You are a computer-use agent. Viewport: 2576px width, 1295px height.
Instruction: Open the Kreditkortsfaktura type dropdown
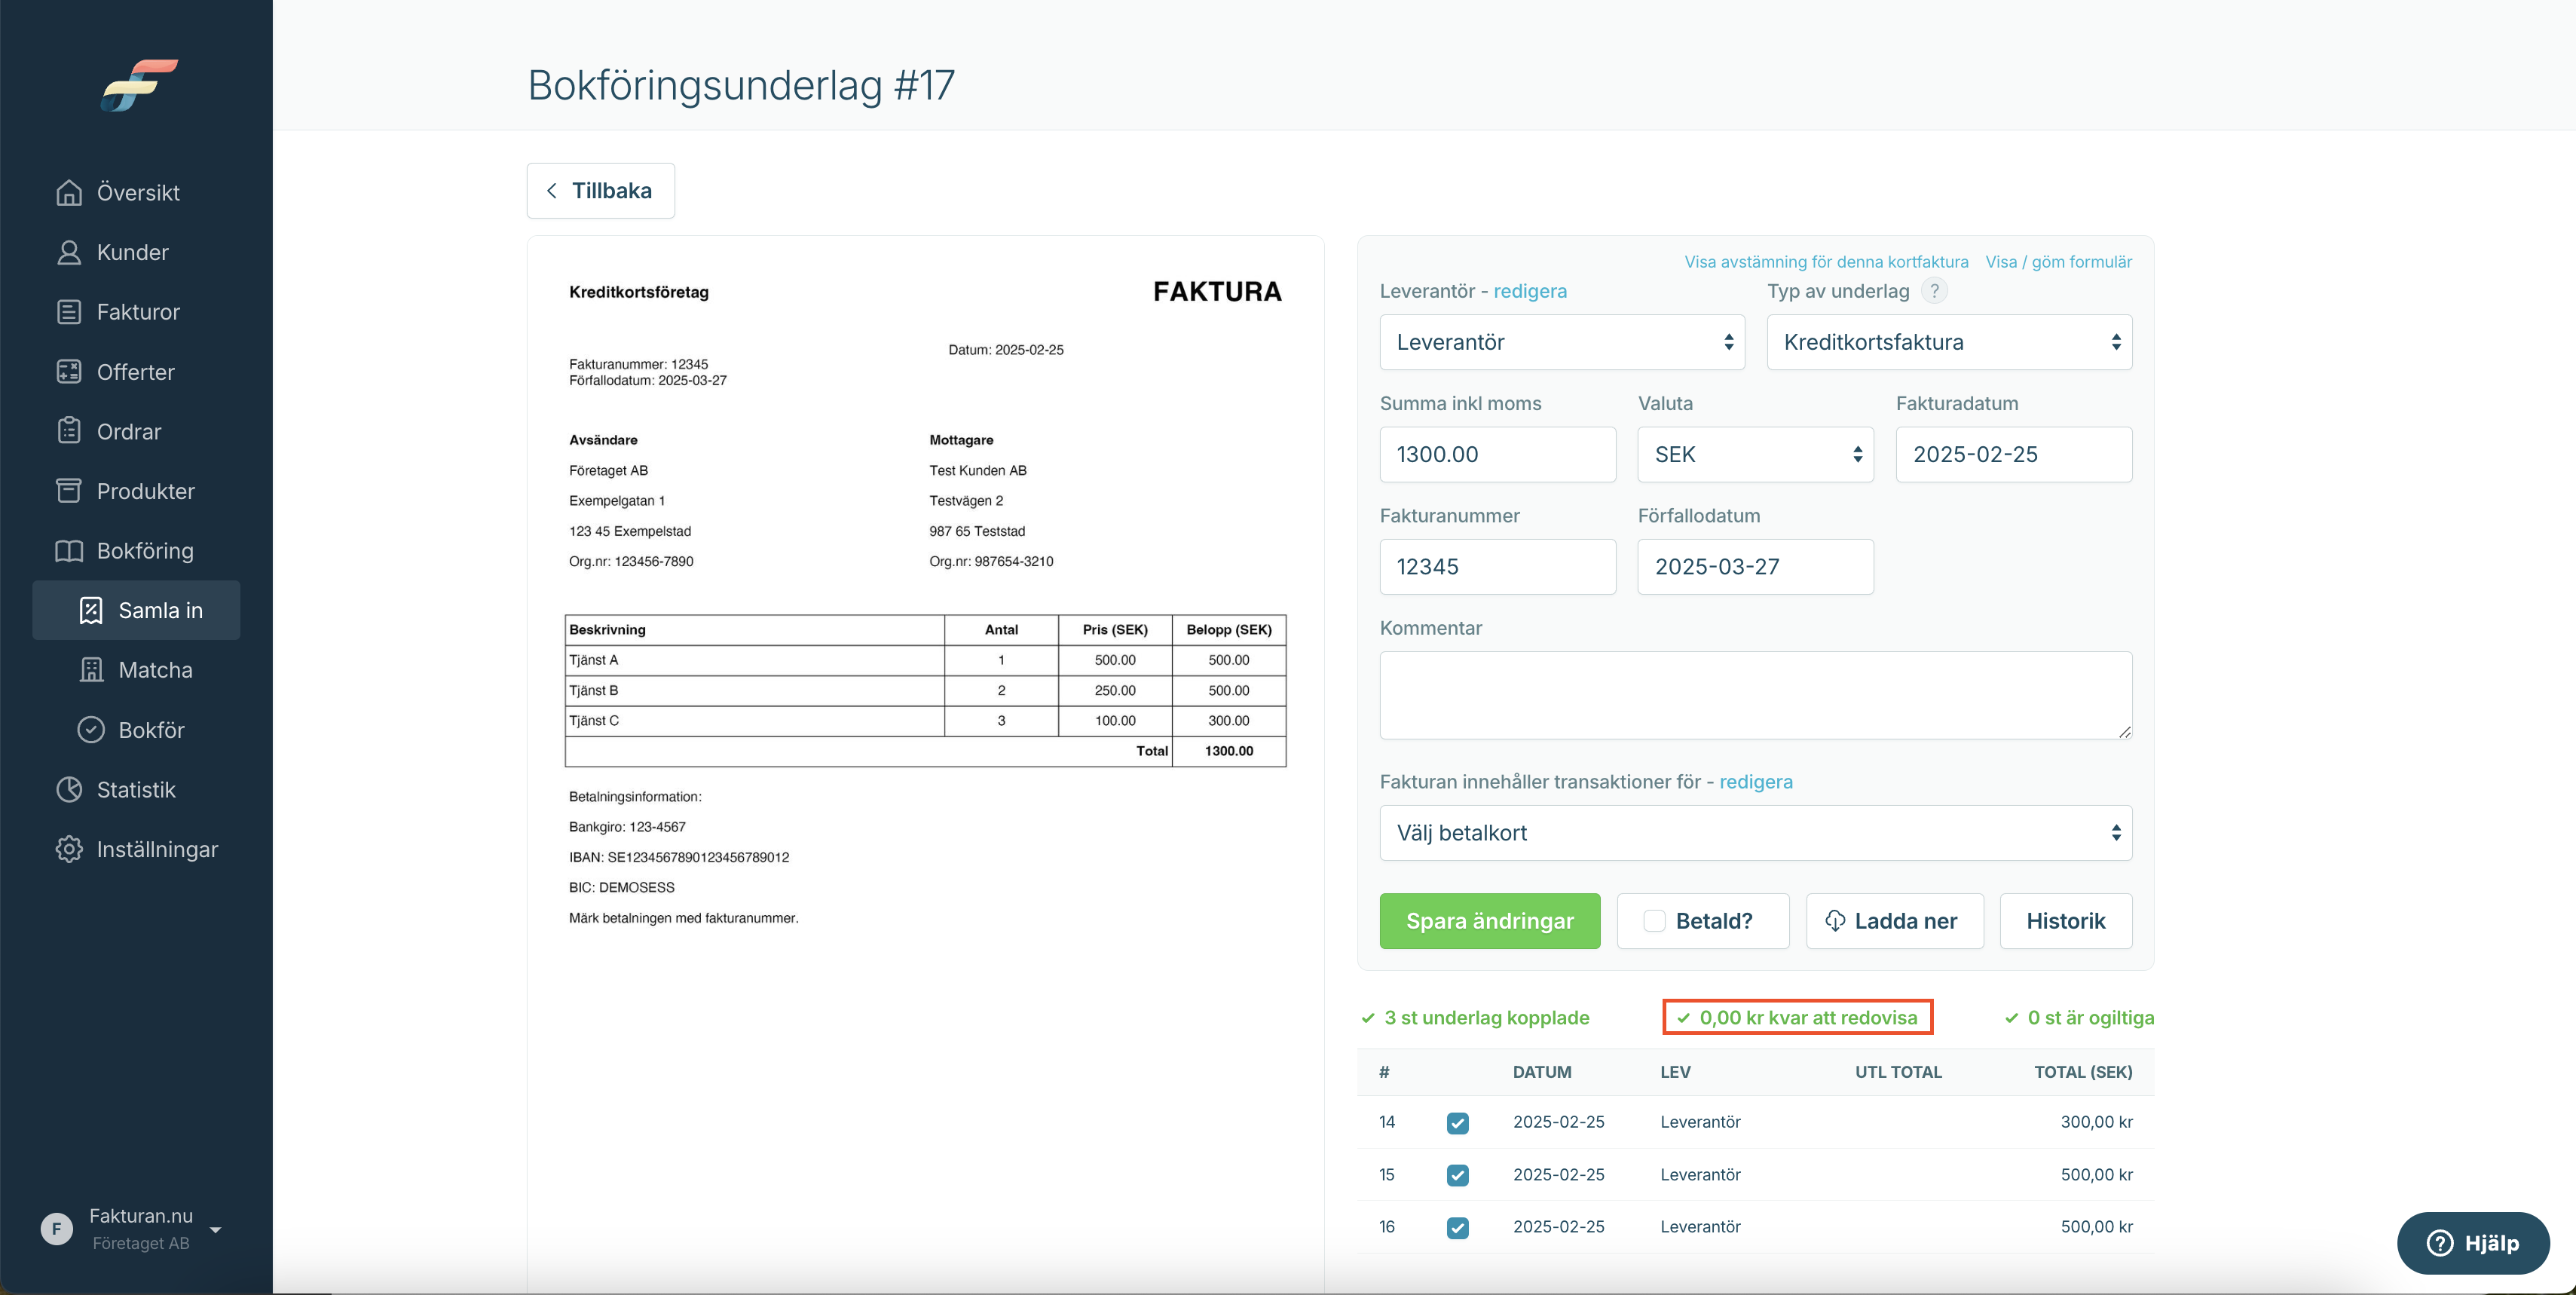1949,342
